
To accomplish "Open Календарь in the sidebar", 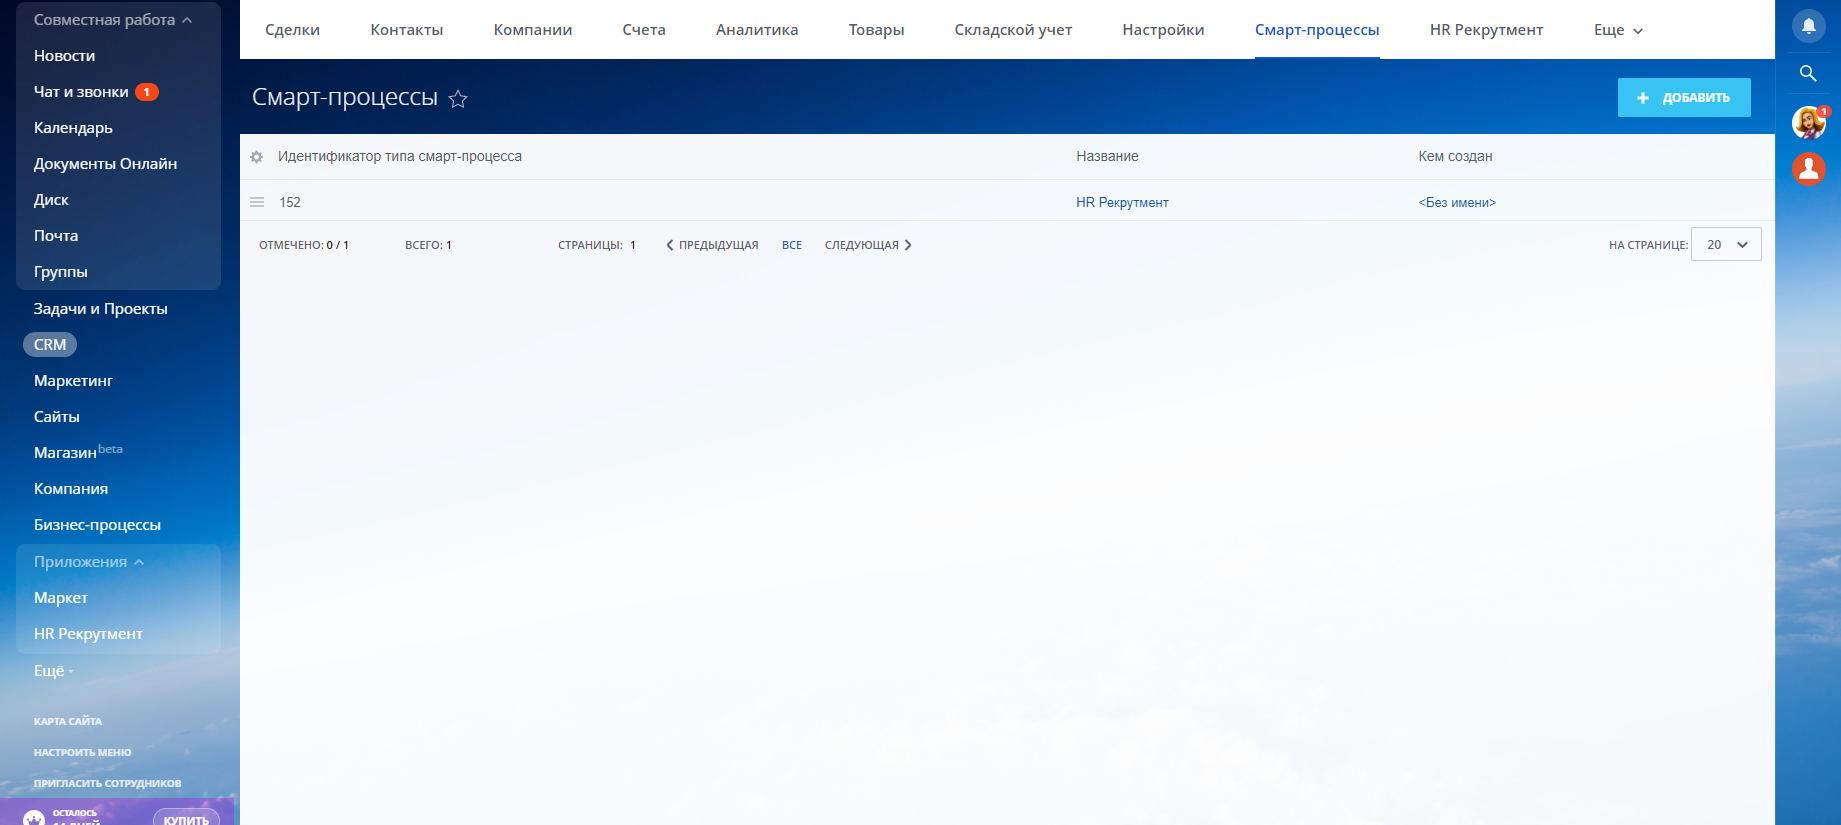I will coord(73,128).
